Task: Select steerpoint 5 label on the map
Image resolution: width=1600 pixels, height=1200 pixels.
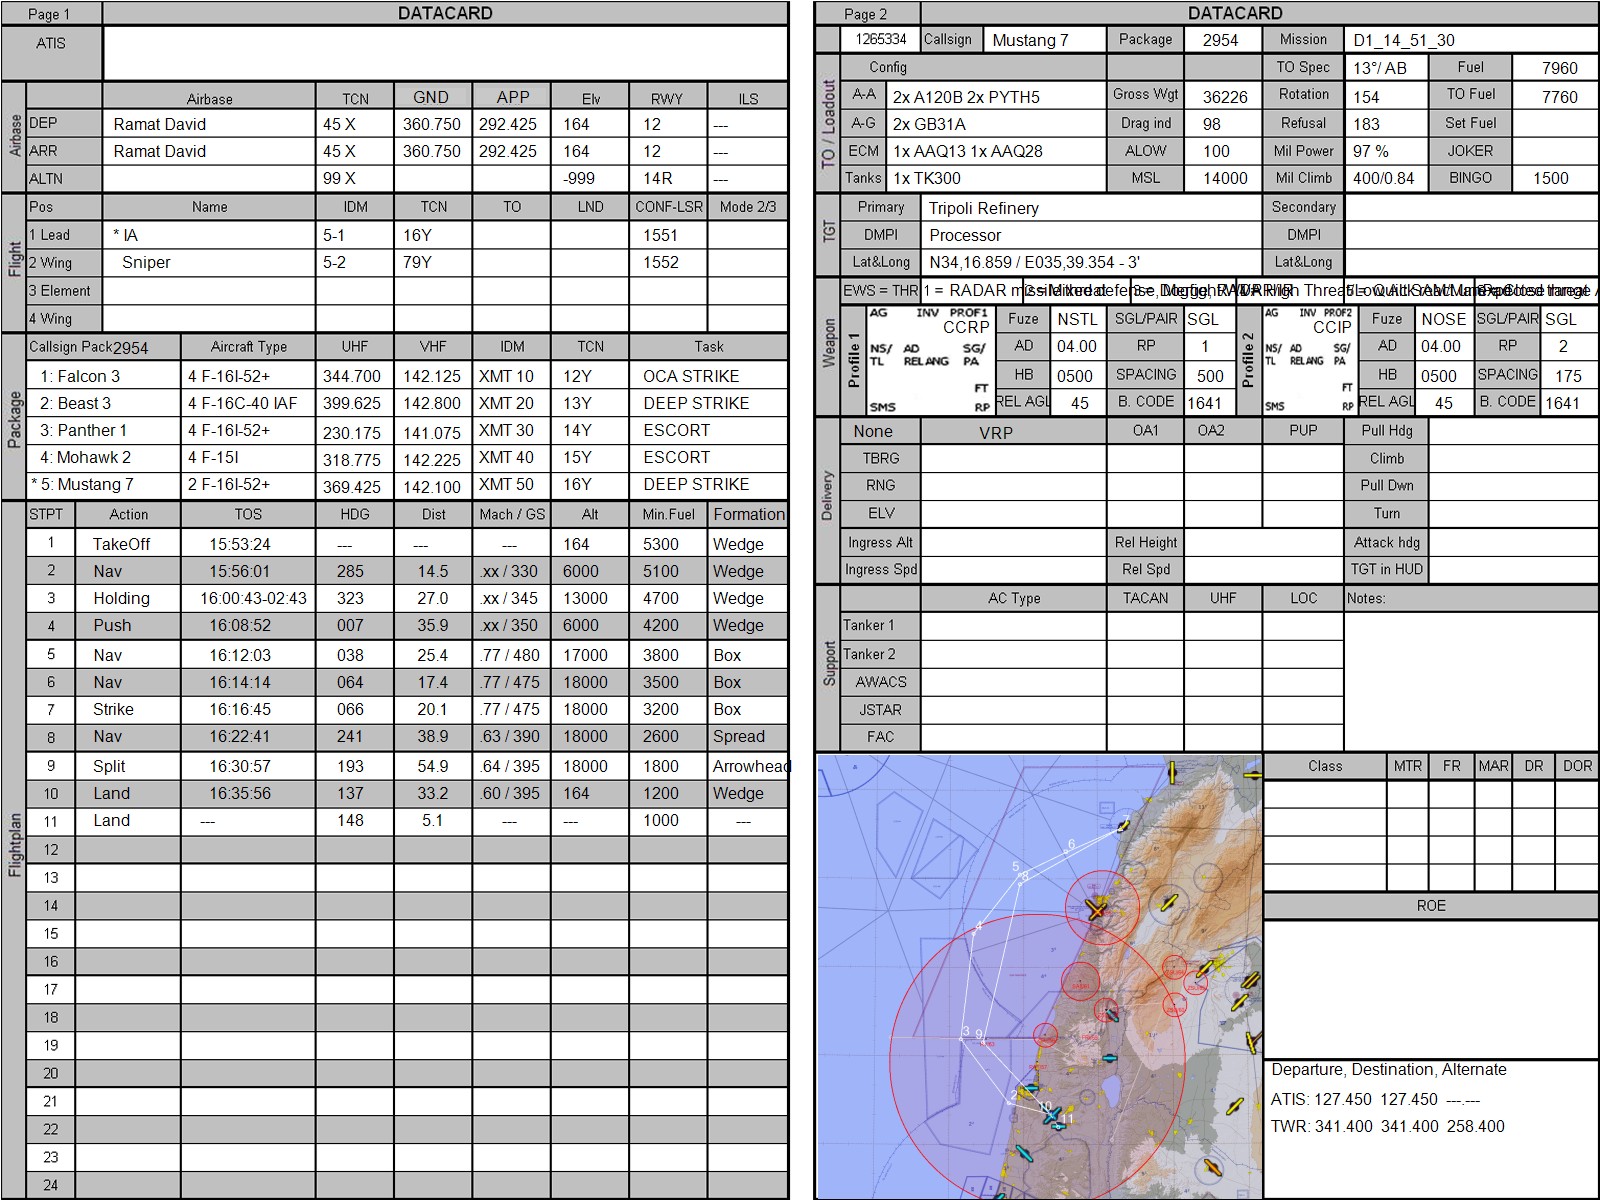Action: tap(1015, 867)
